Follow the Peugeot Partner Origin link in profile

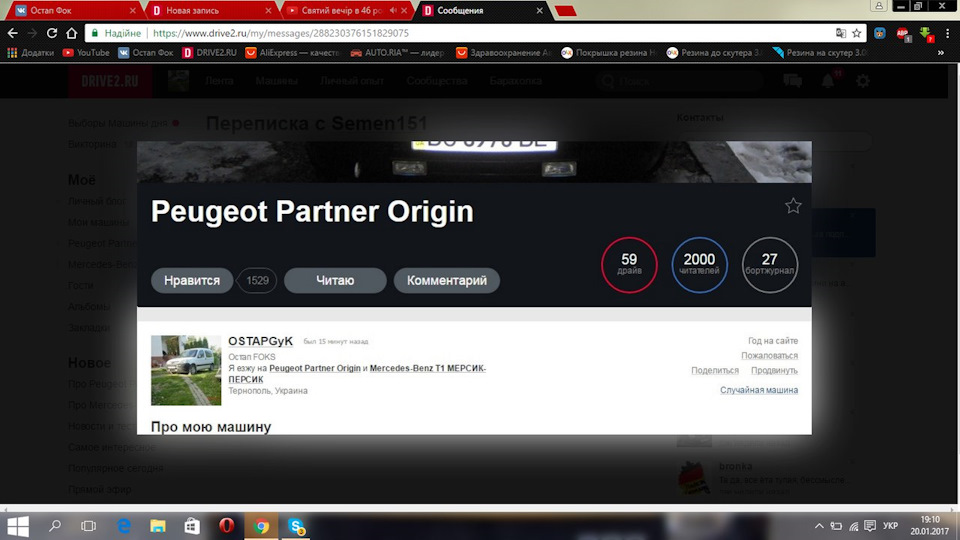(315, 368)
